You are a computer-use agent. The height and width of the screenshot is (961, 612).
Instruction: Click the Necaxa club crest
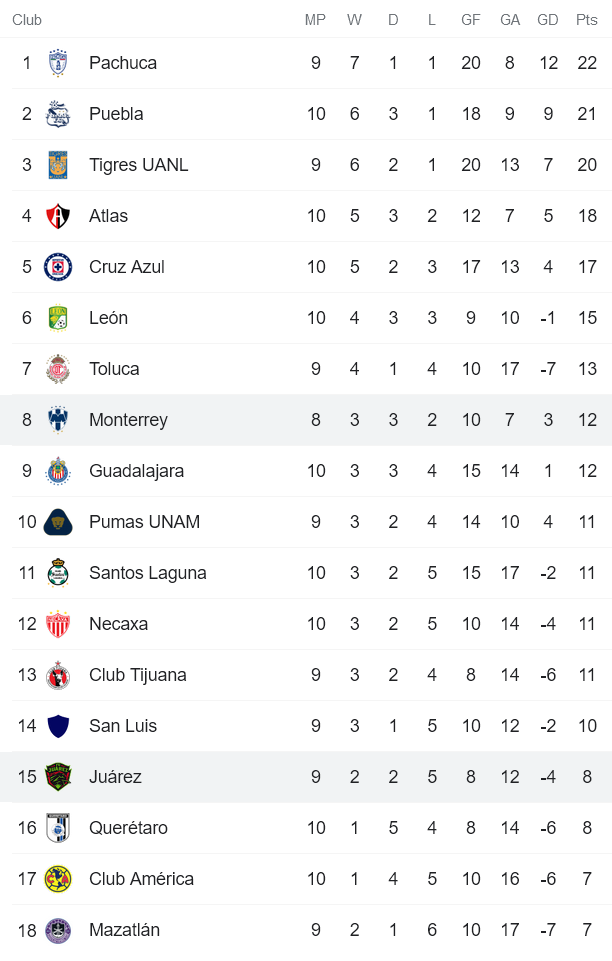(x=59, y=623)
